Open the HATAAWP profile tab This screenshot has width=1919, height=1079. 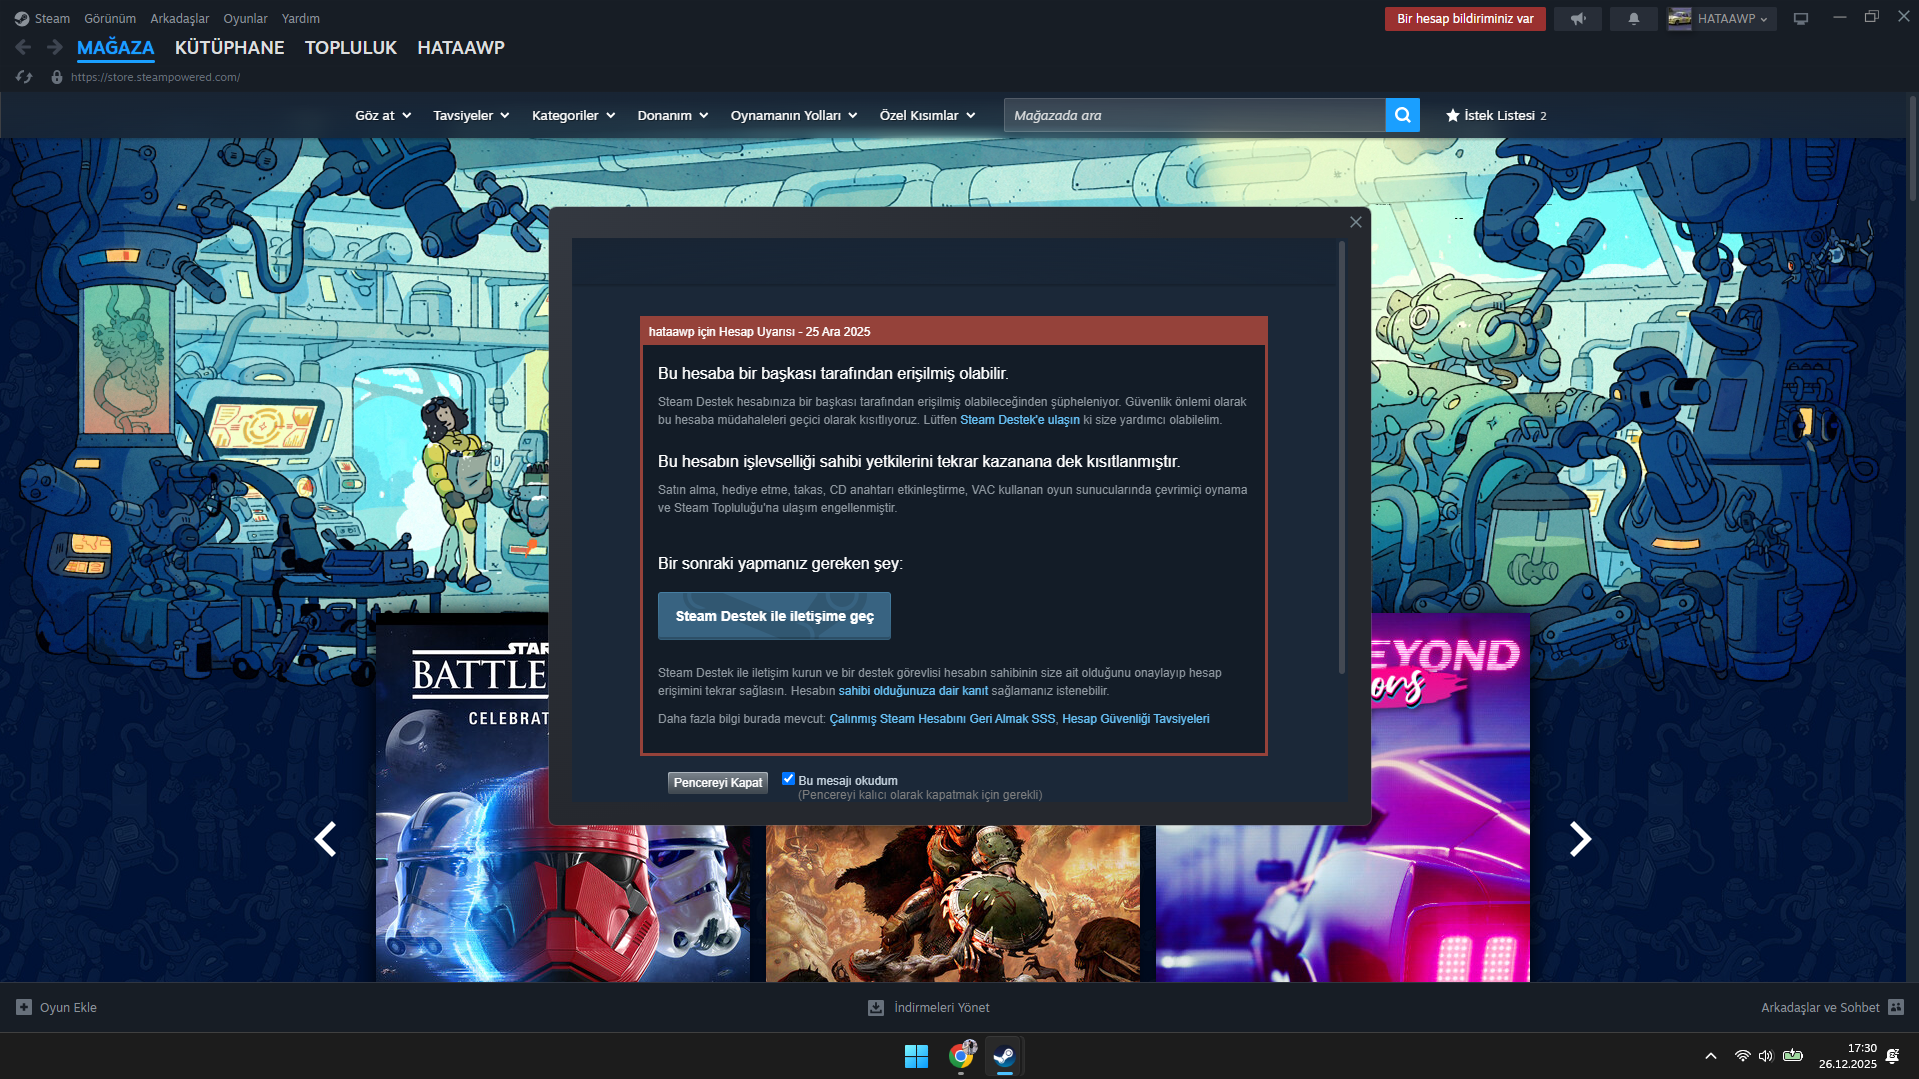[x=461, y=47]
